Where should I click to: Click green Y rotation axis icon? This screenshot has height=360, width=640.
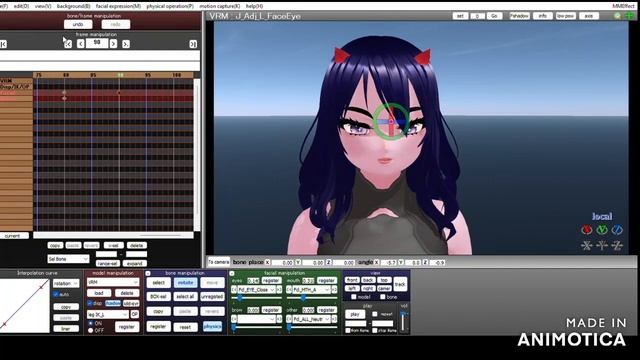pos(602,230)
